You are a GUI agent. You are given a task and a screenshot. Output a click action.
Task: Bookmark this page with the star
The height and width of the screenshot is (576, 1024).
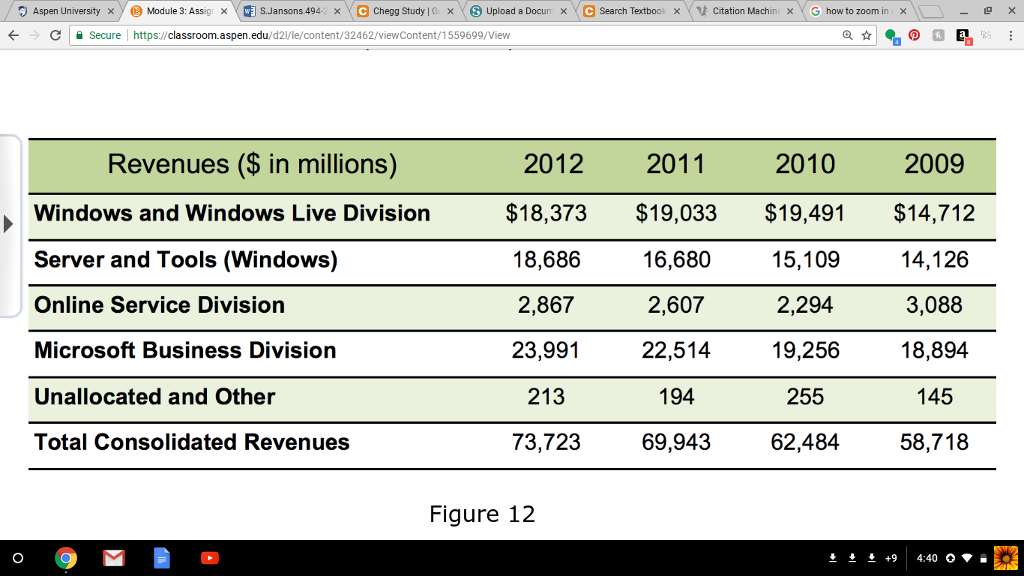pyautogui.click(x=867, y=35)
